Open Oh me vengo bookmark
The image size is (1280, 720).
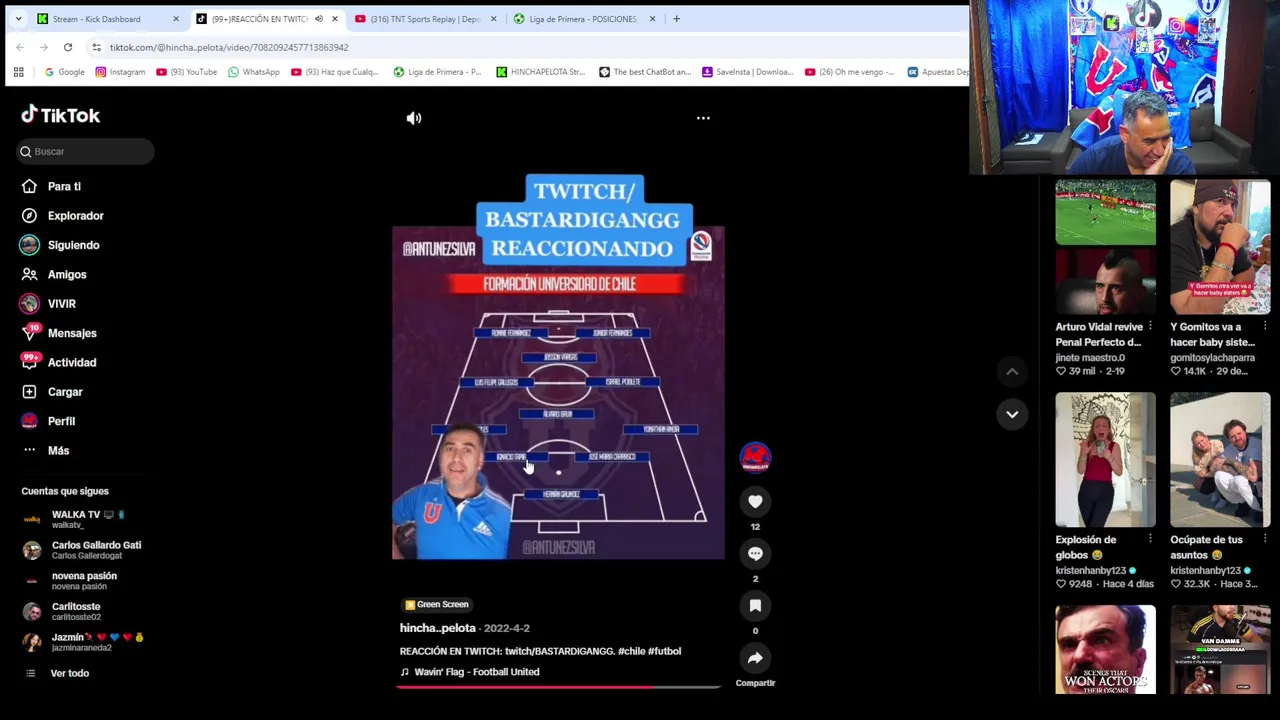click(850, 72)
